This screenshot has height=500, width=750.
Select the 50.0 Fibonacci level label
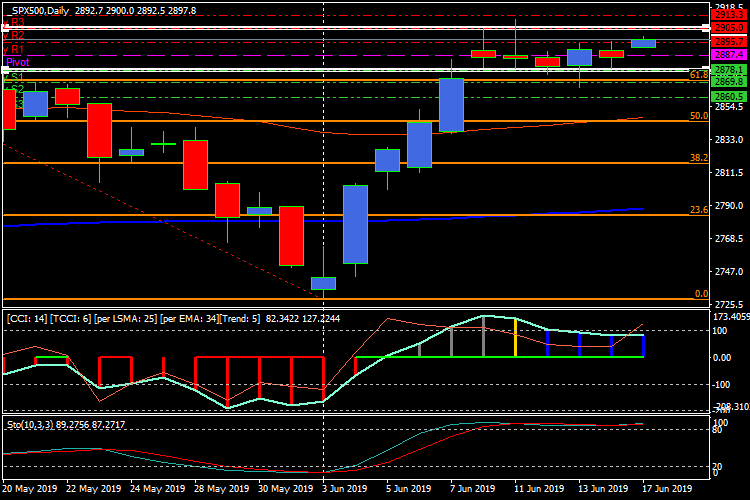[x=699, y=116]
